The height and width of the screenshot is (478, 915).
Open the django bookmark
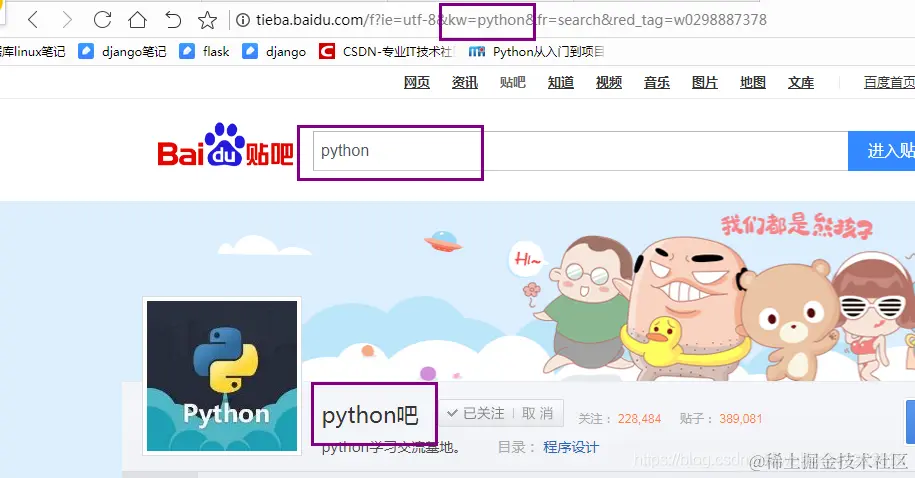pos(274,52)
